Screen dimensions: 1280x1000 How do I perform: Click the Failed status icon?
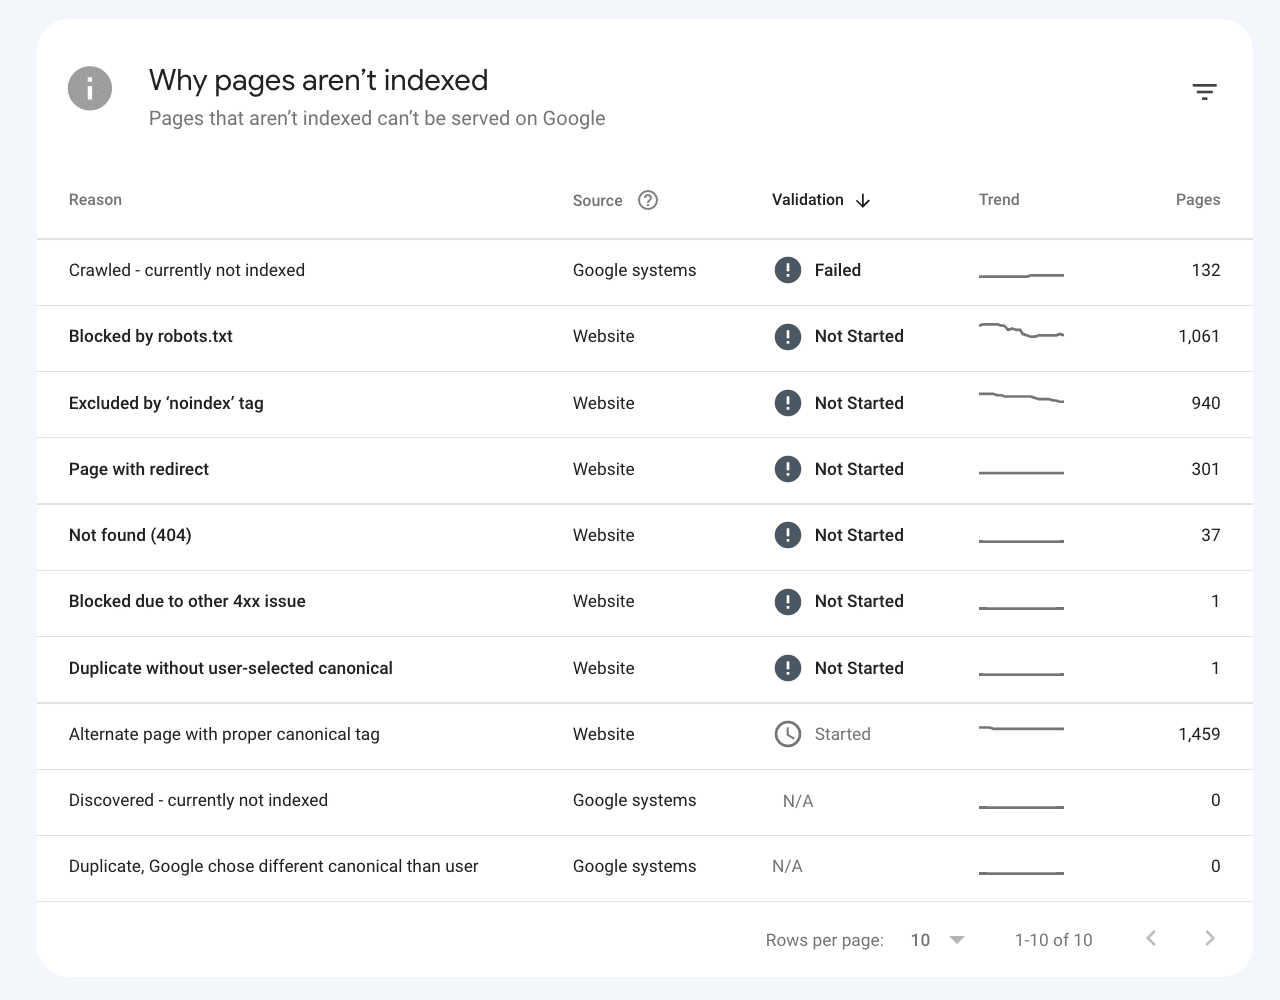tap(788, 270)
